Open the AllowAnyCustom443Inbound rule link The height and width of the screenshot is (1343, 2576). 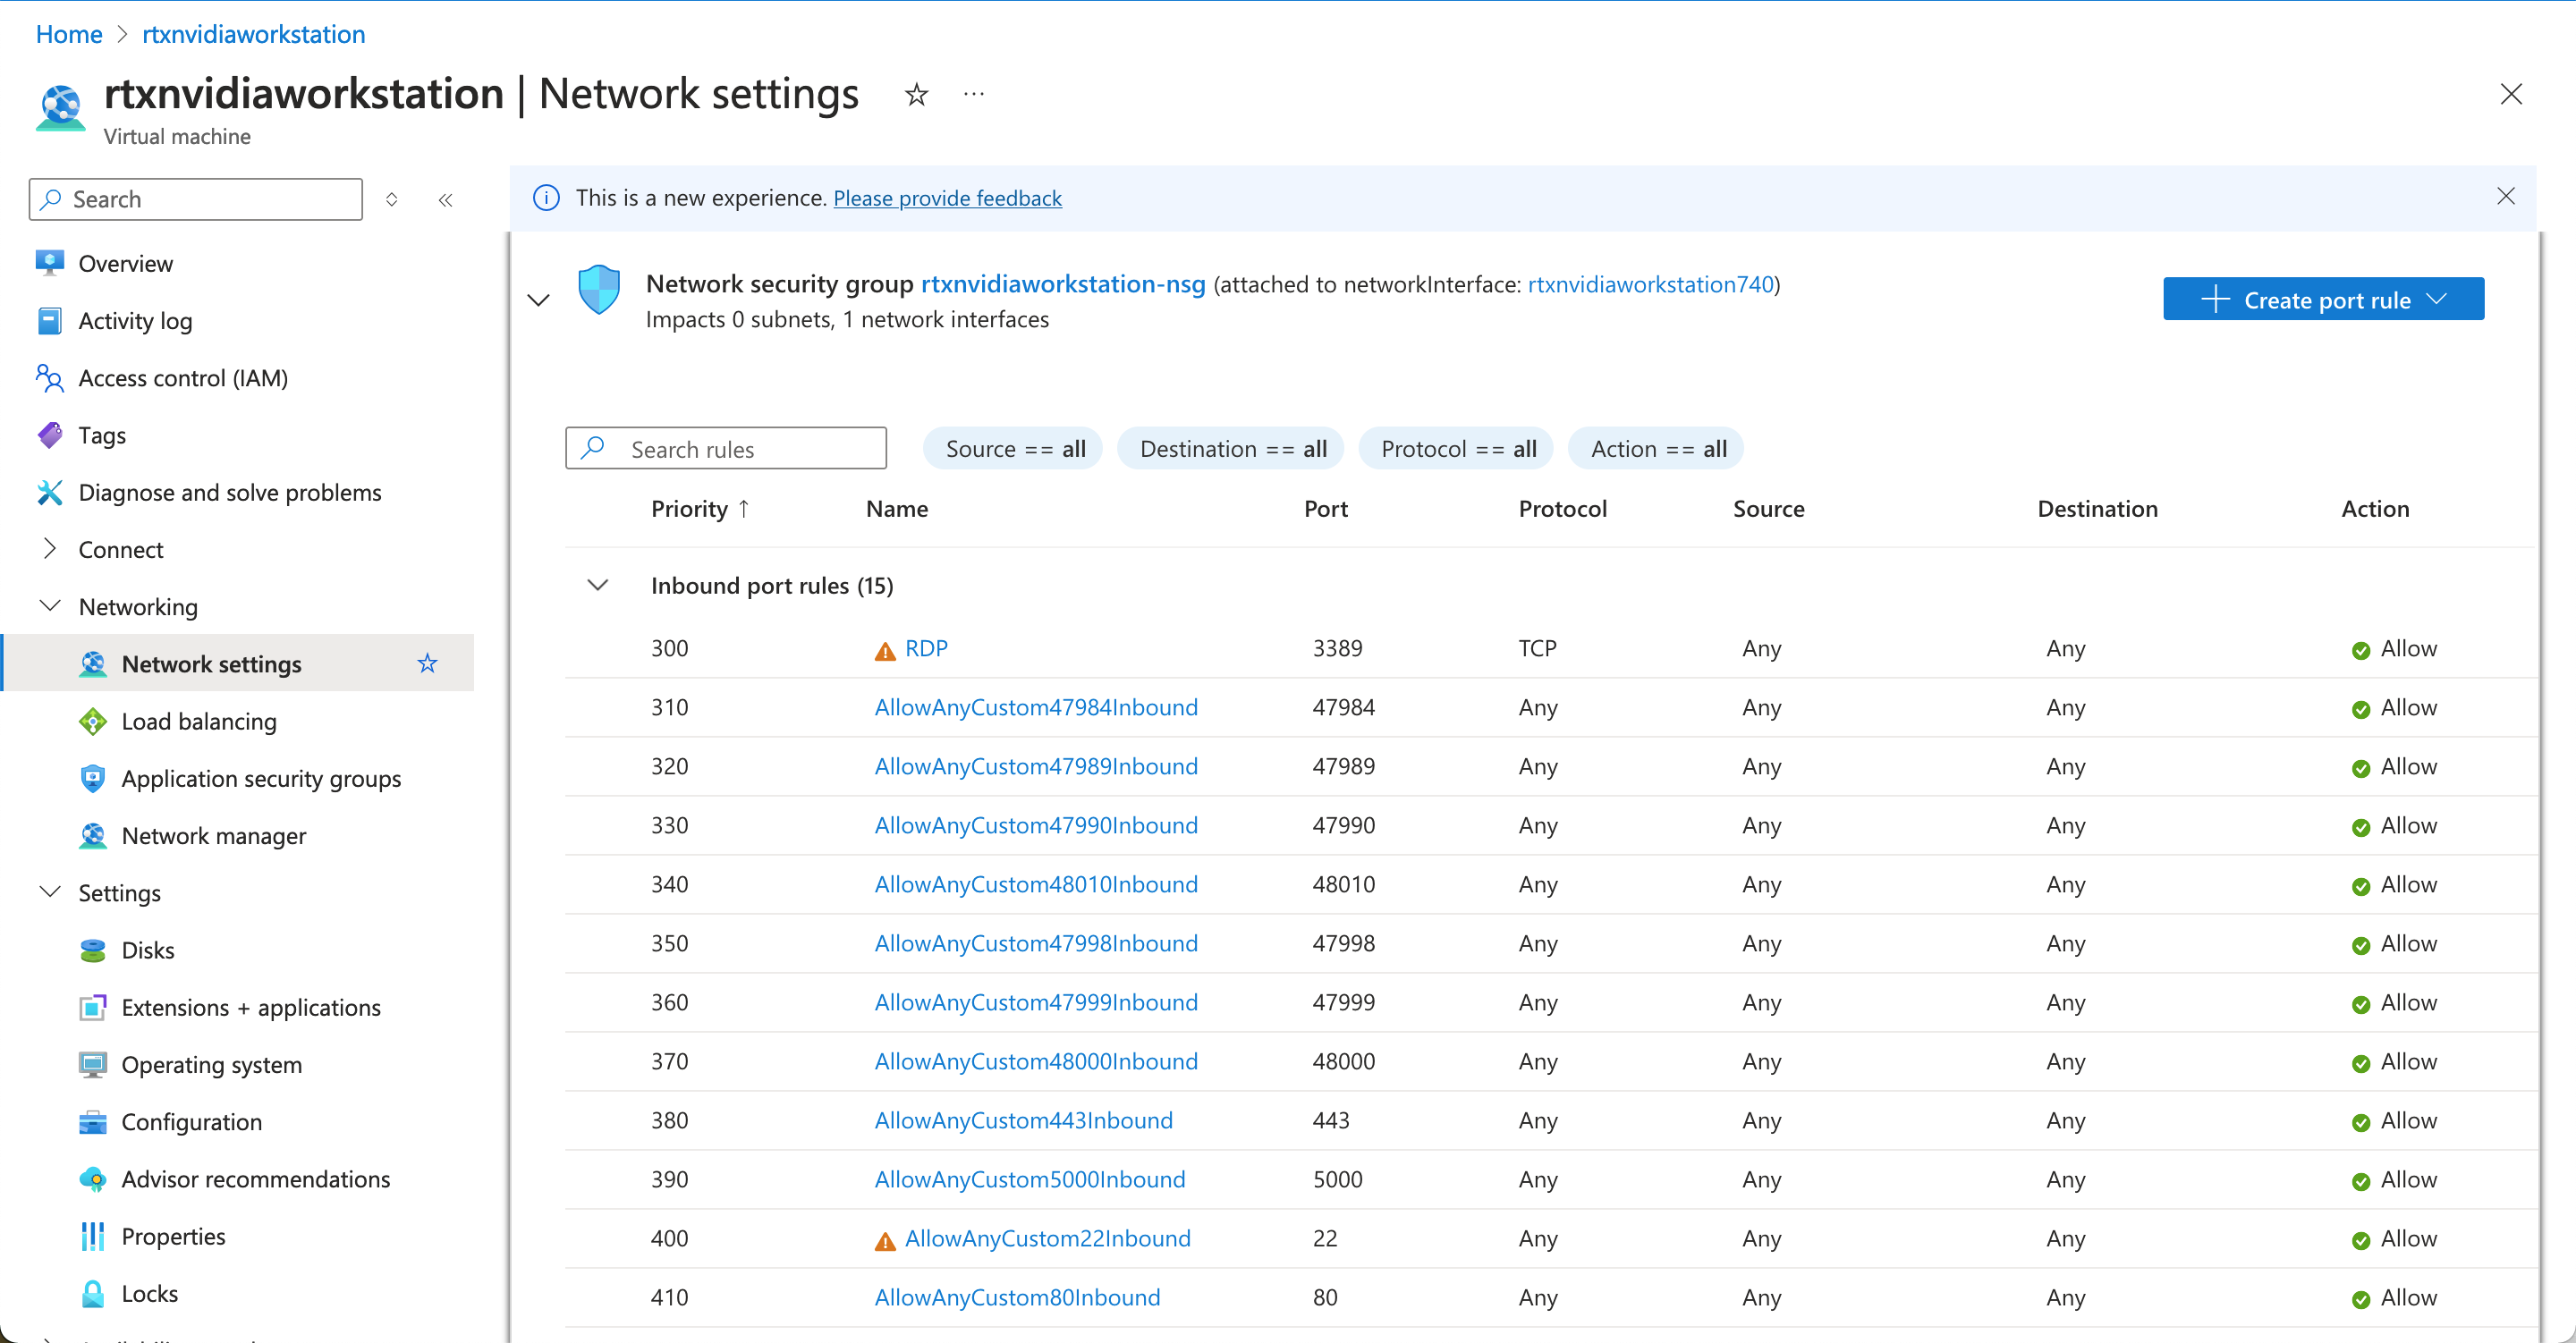[1023, 1120]
